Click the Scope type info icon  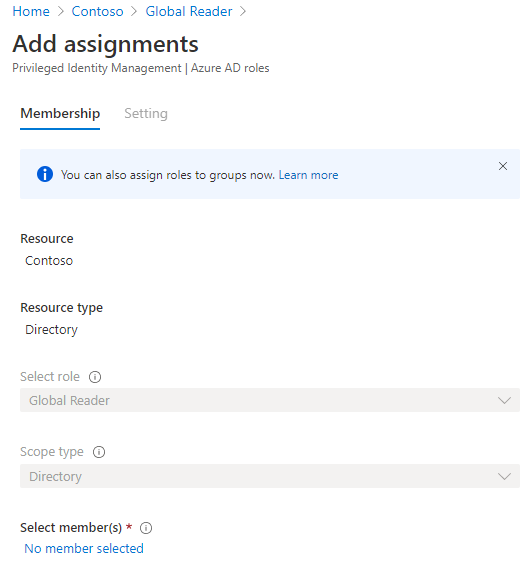click(x=99, y=452)
